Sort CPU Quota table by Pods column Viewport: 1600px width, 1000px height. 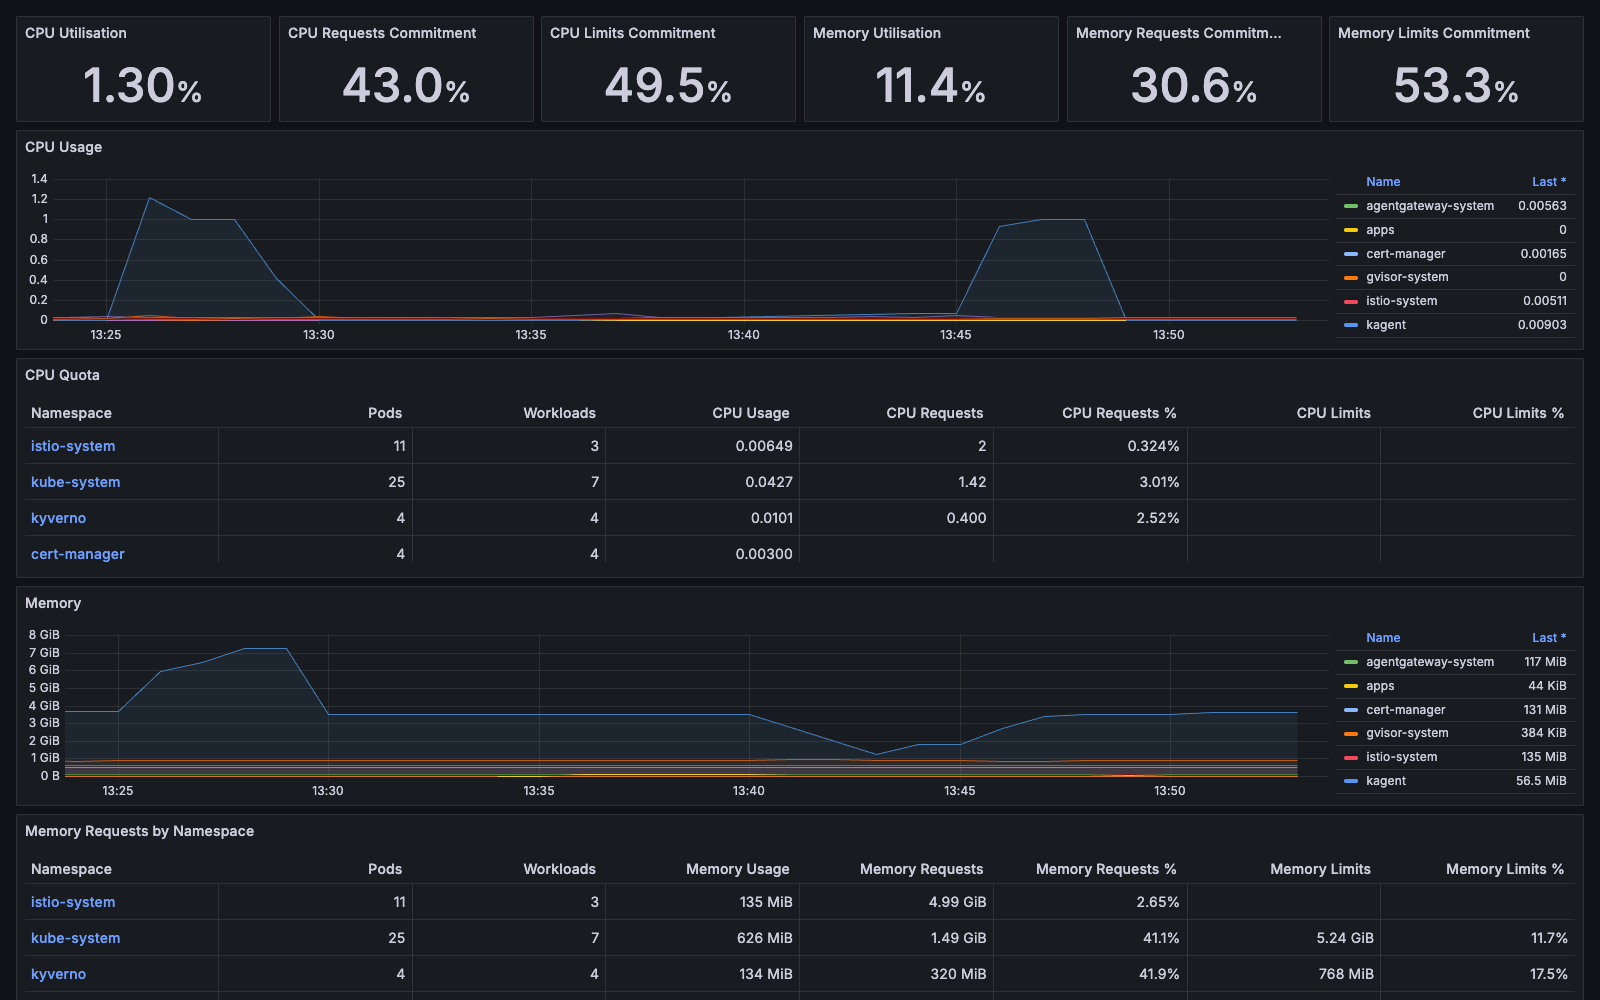[x=385, y=413]
